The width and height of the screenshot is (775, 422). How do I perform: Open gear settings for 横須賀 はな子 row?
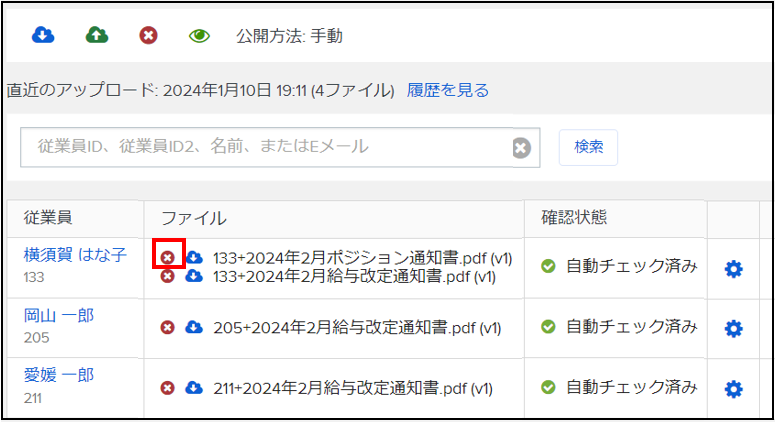pyautogui.click(x=733, y=269)
